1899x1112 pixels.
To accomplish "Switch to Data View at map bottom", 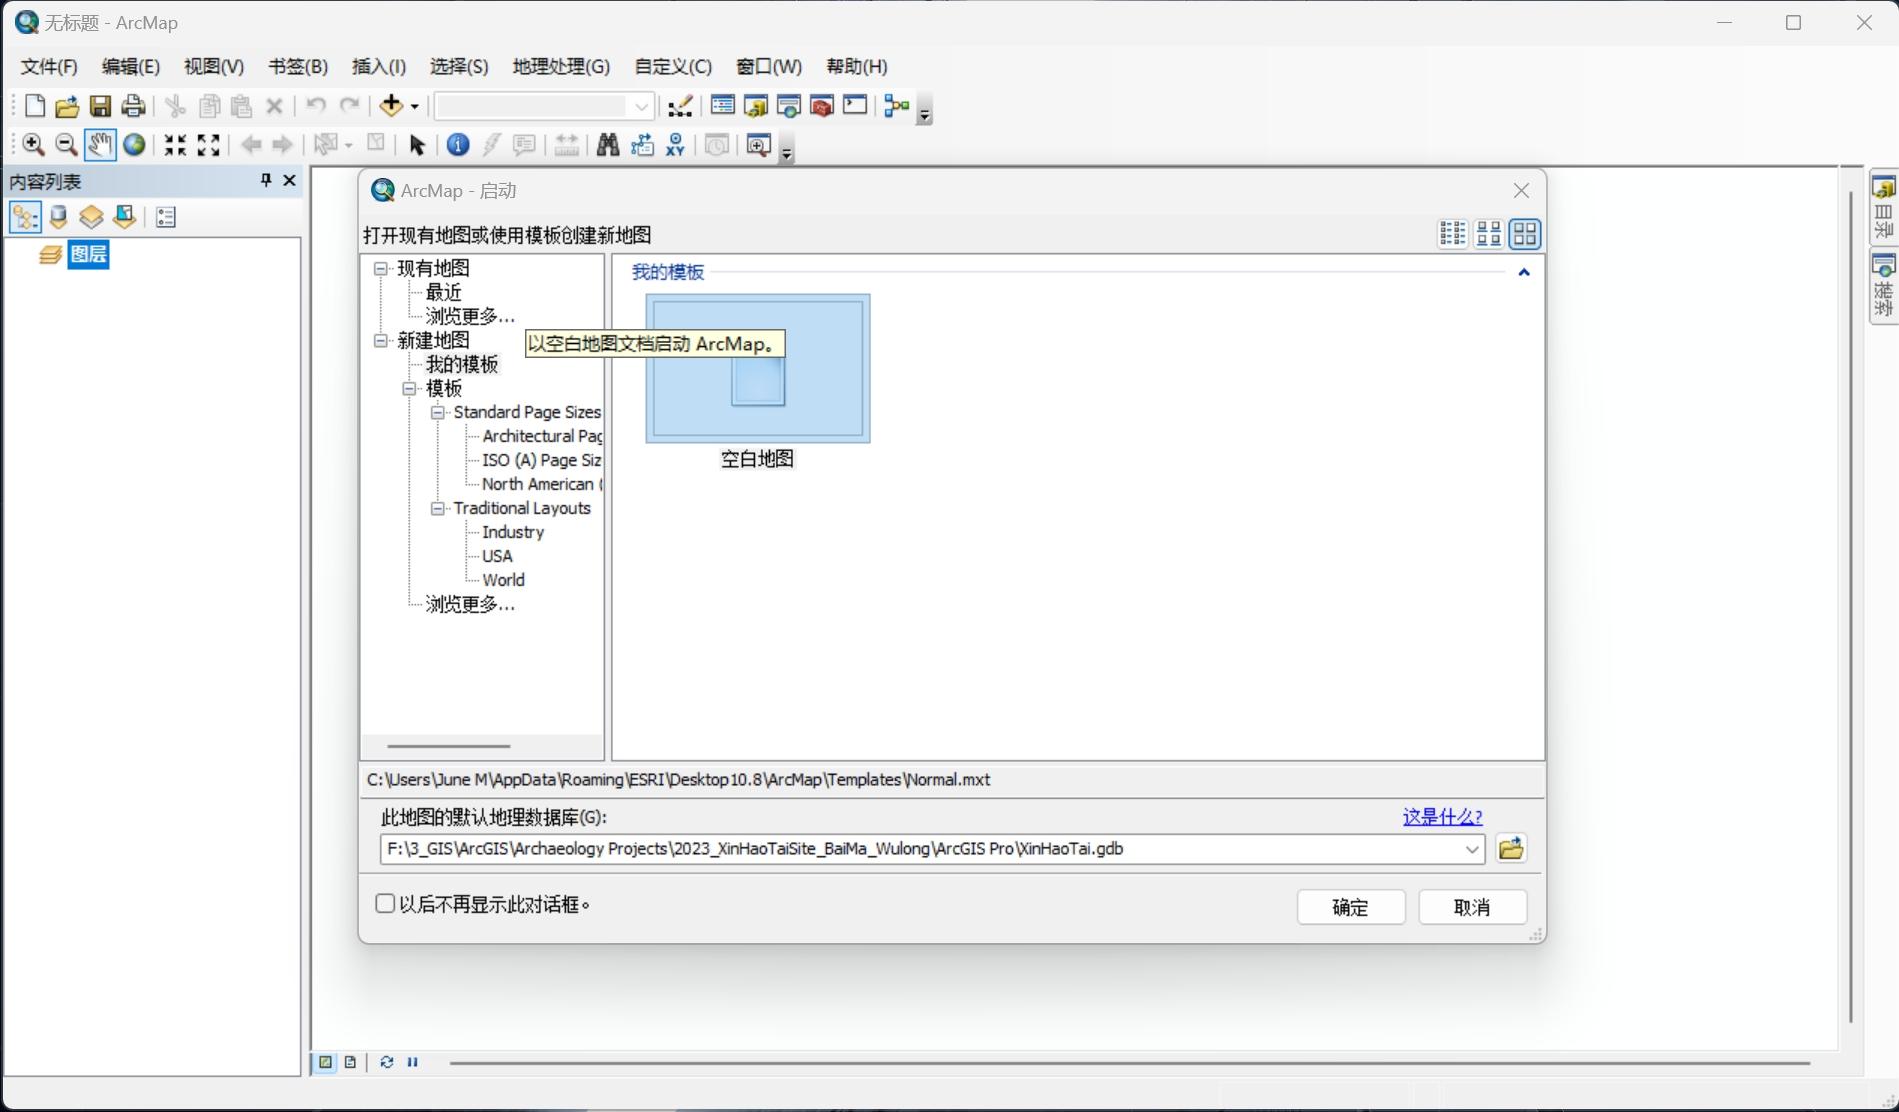I will click(x=326, y=1062).
